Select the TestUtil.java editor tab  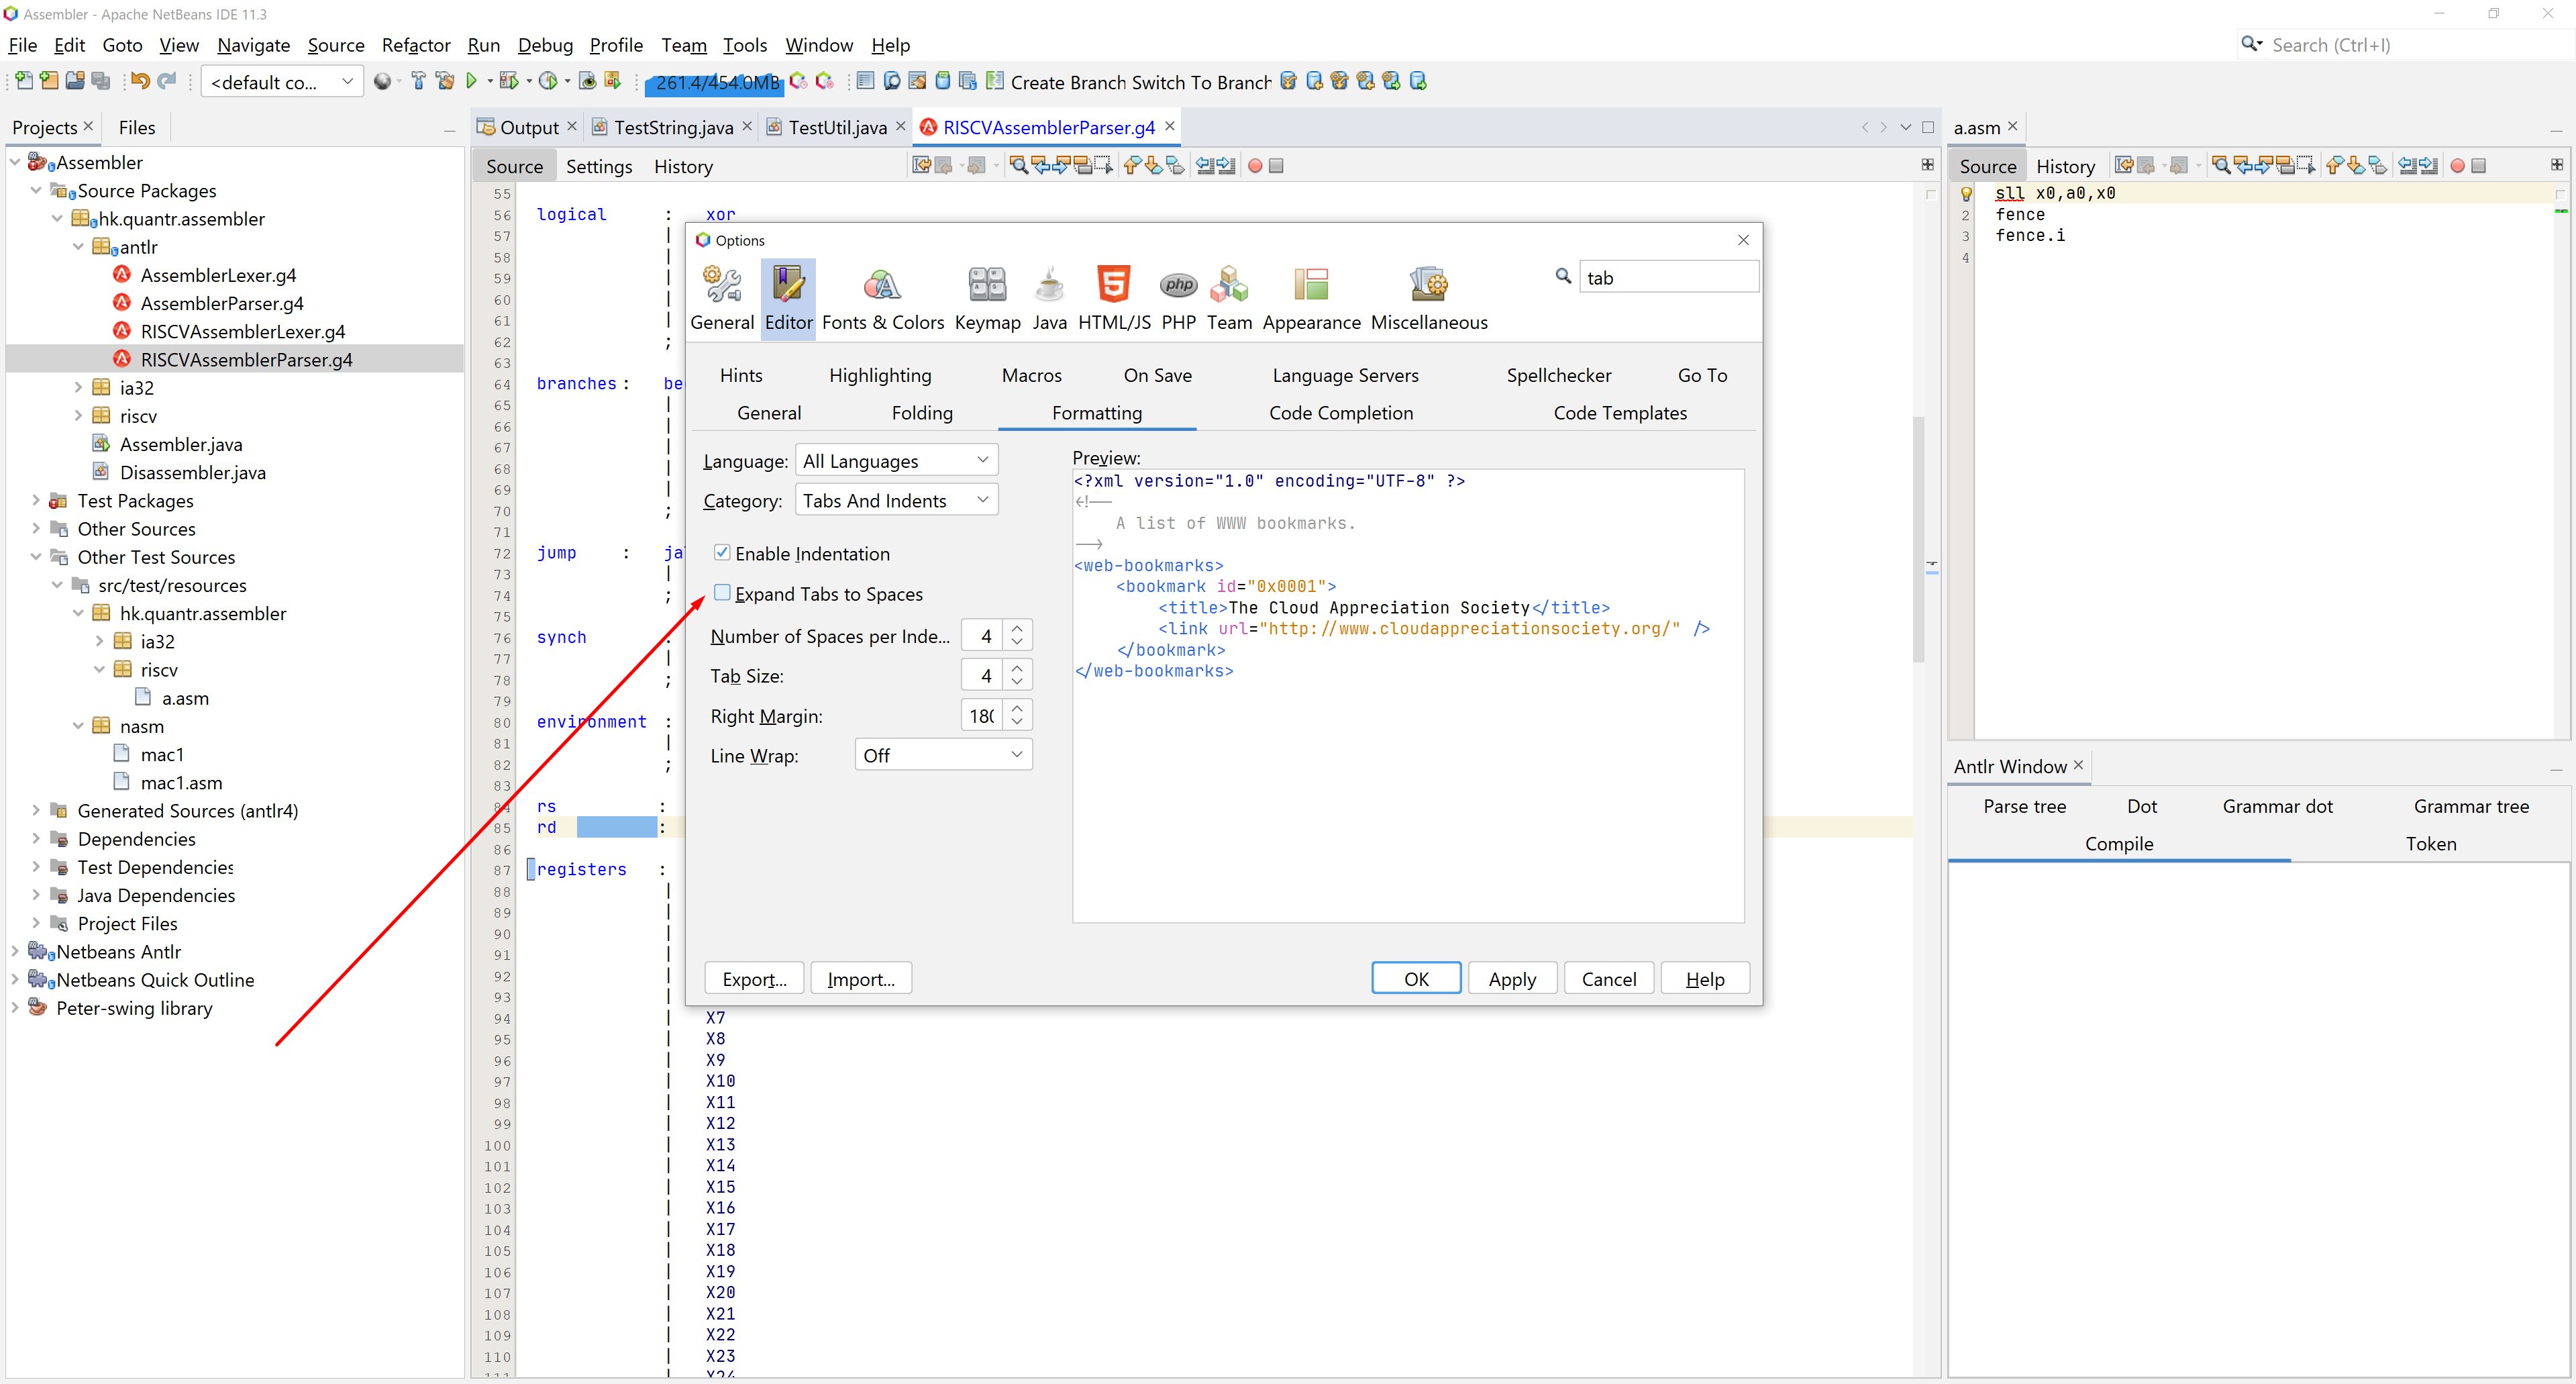point(836,127)
